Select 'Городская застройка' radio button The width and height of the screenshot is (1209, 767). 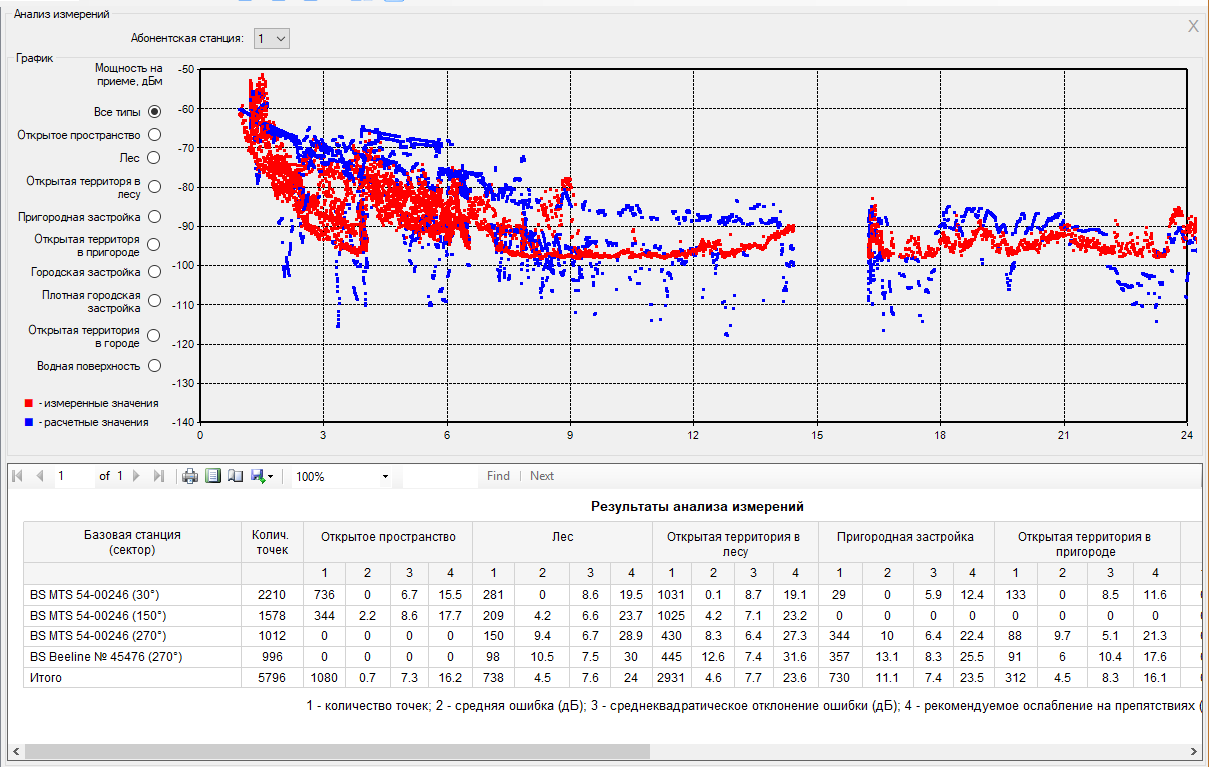pos(154,271)
